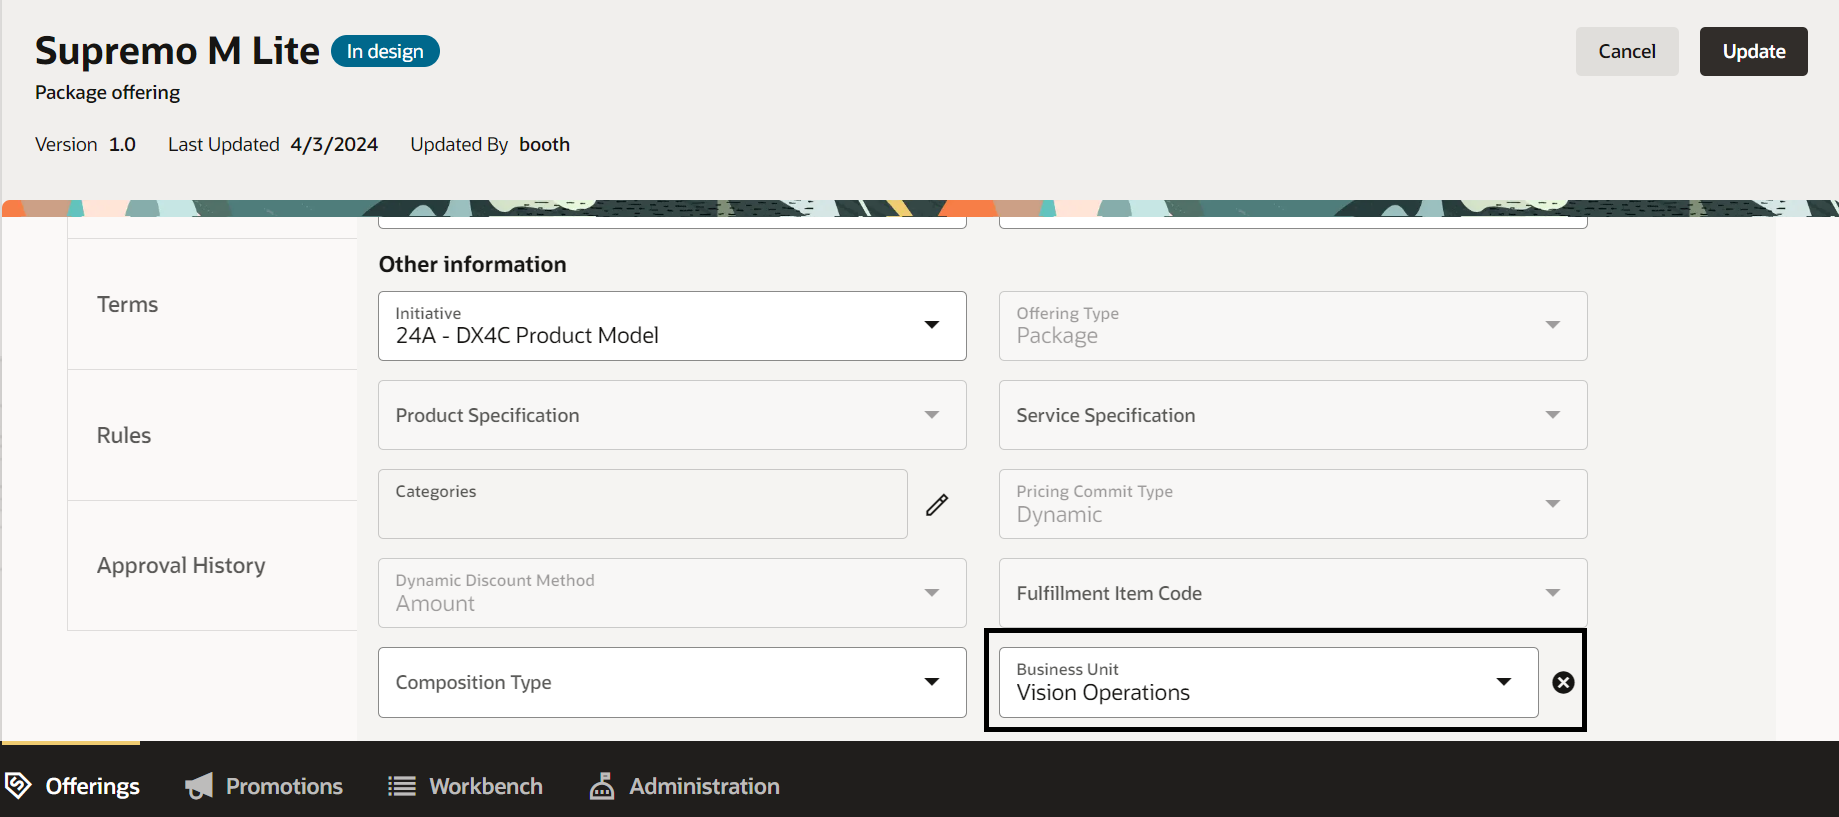Viewport: 1839px width, 817px height.
Task: Click the Cancel button
Action: coord(1627,51)
